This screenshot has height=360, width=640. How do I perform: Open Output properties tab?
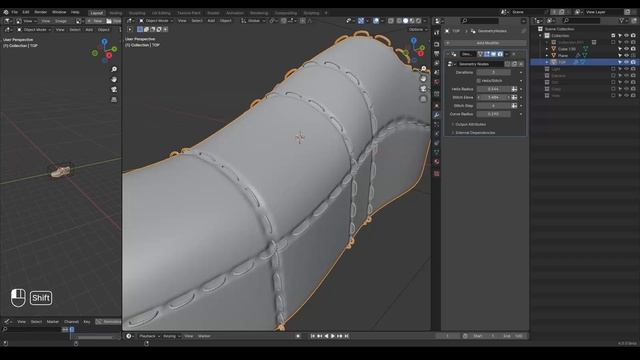click(x=436, y=54)
